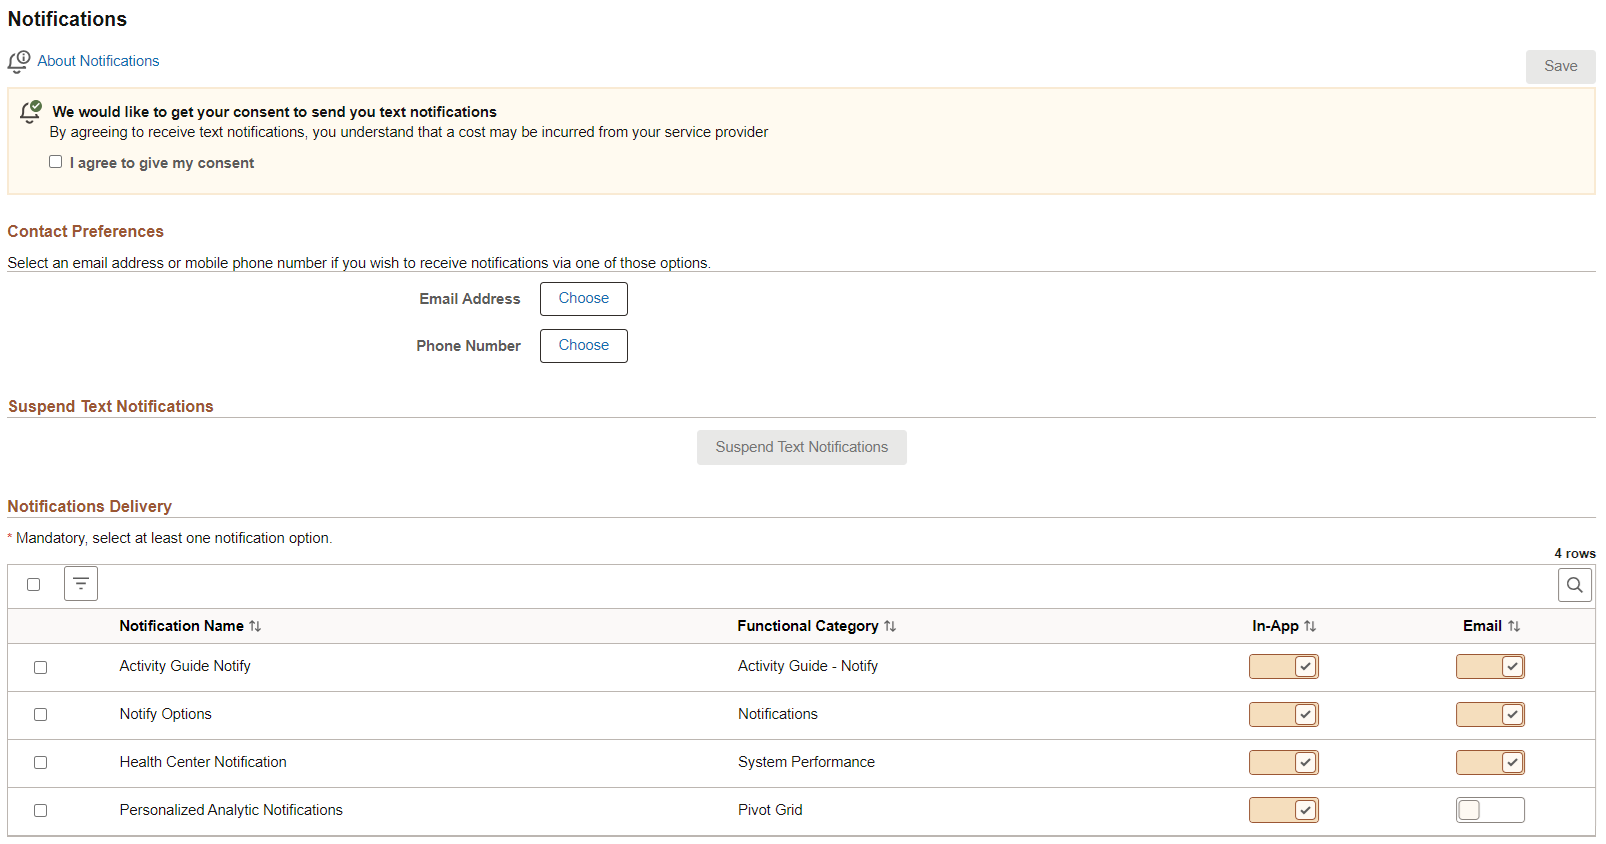Open the table filter icon

click(x=81, y=584)
